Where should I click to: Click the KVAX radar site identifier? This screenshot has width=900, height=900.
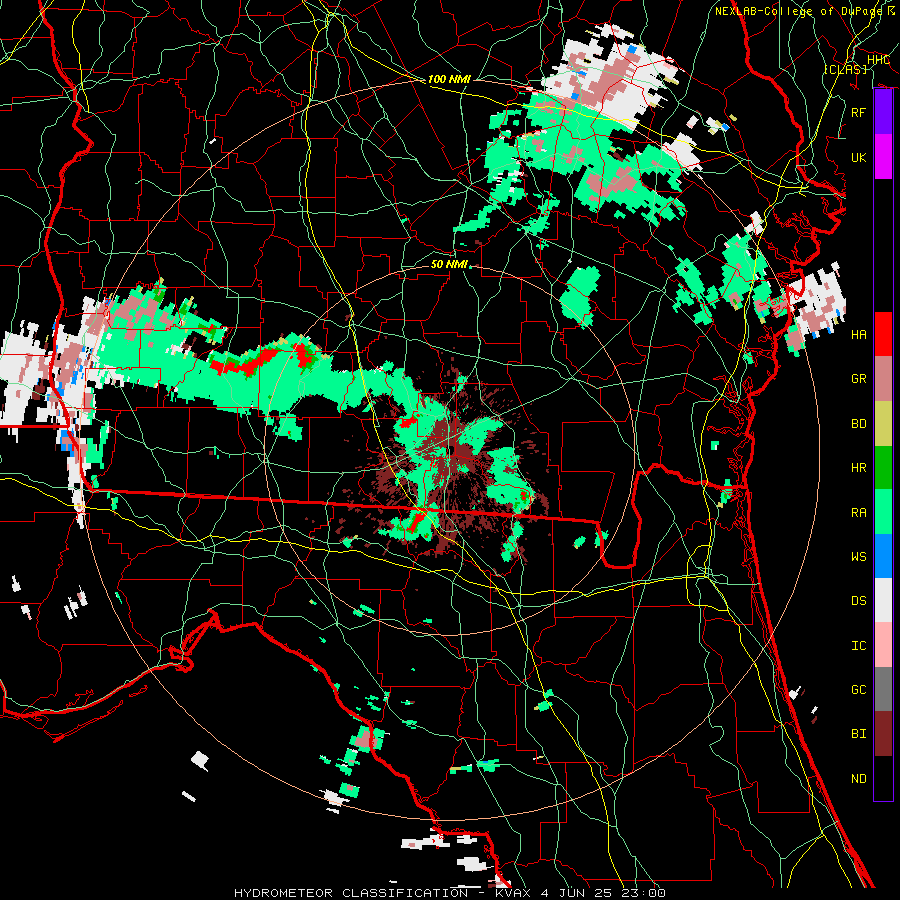pyautogui.click(x=515, y=893)
